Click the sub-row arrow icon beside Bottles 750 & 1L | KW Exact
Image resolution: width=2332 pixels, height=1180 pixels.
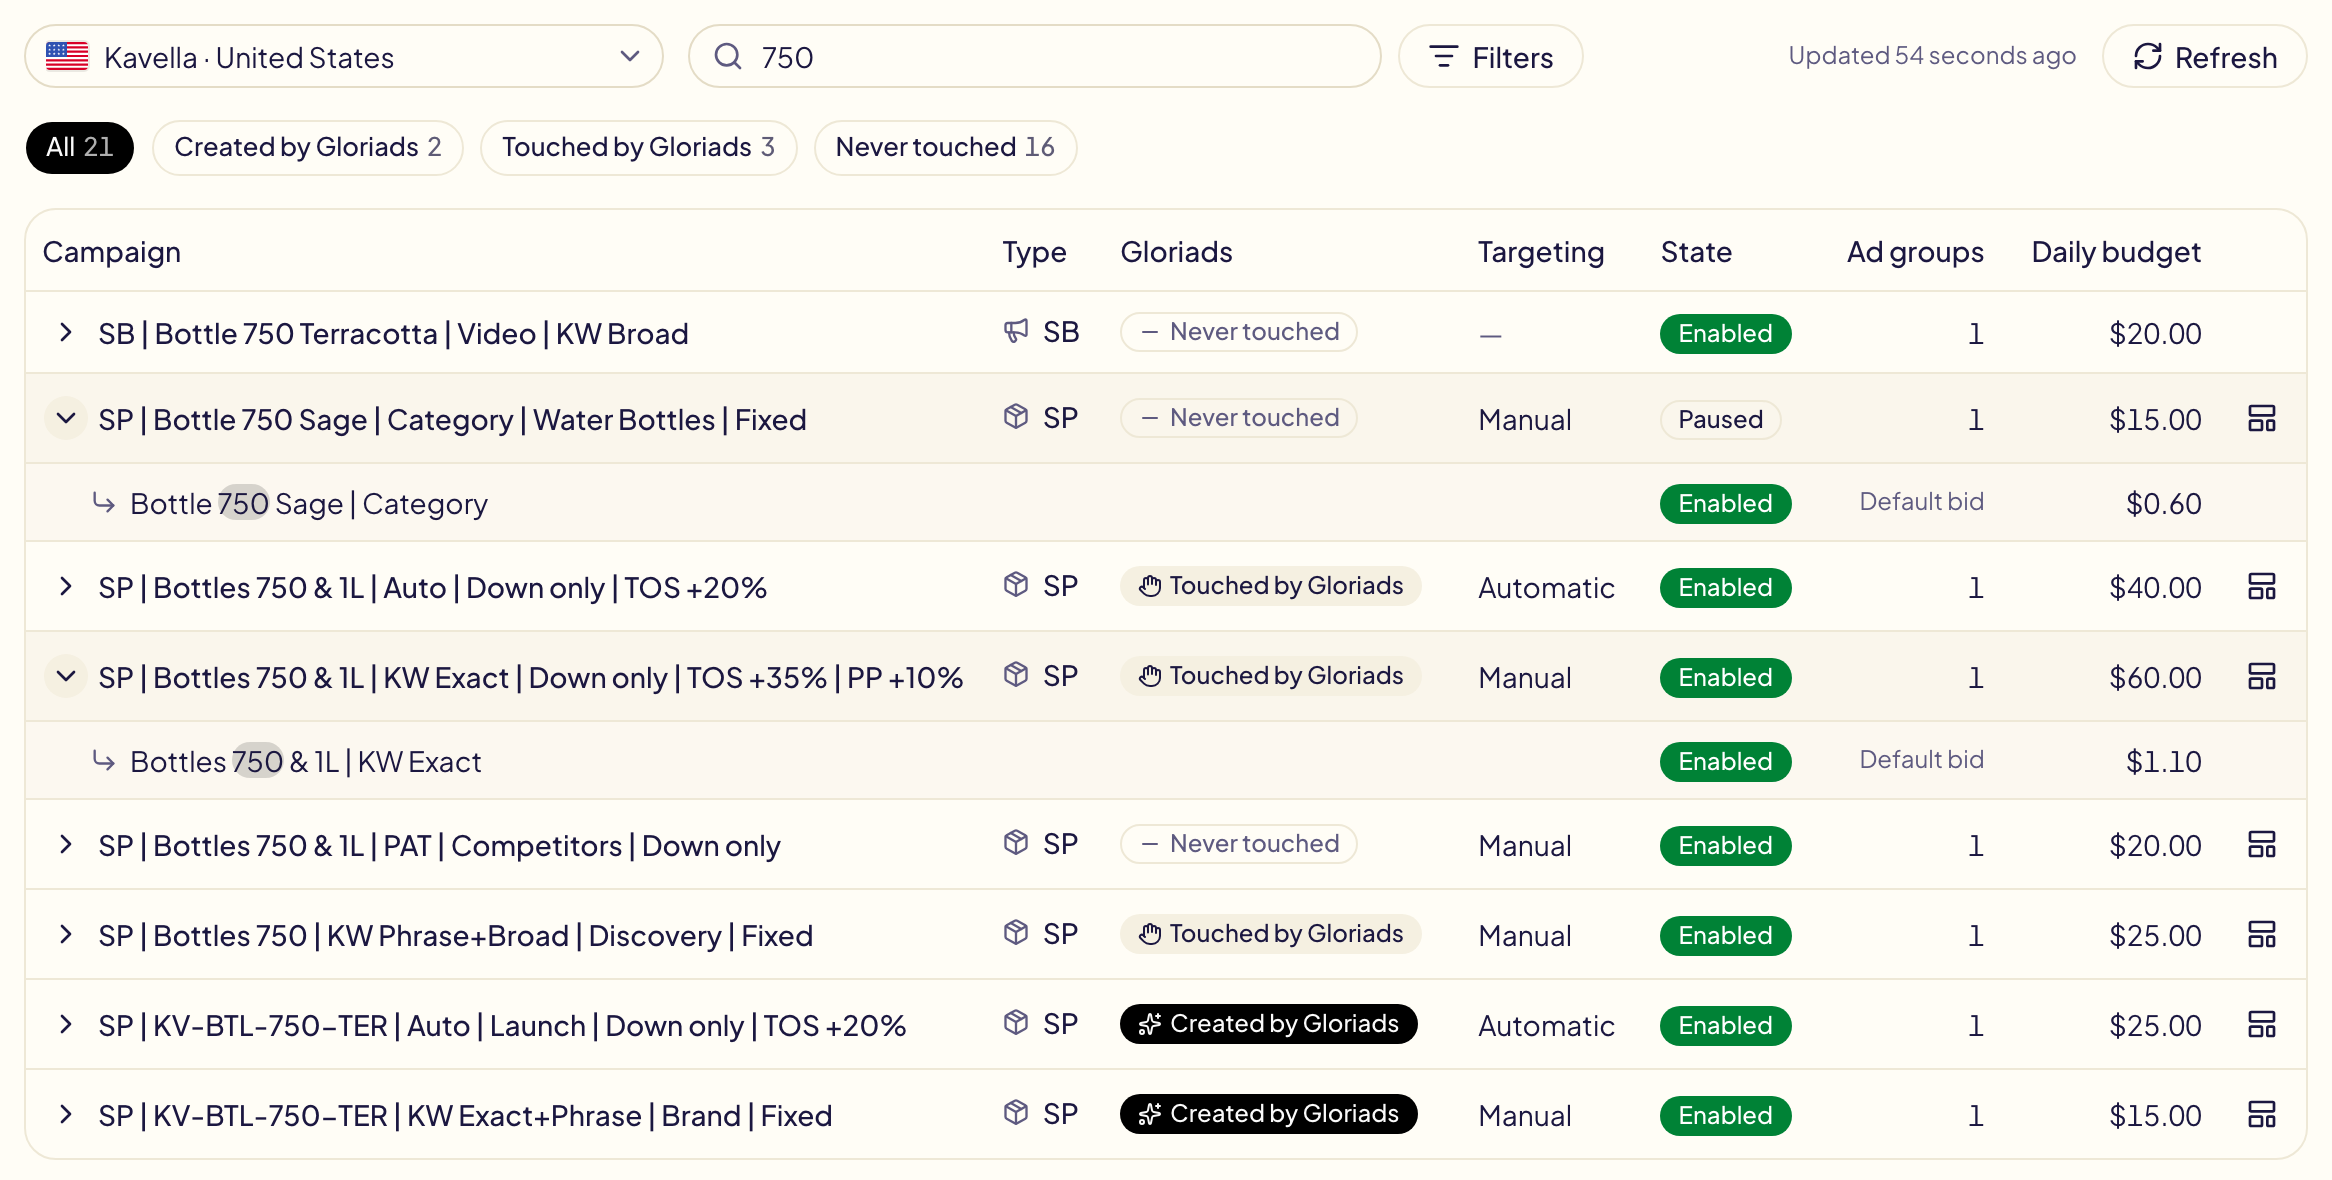tap(103, 760)
